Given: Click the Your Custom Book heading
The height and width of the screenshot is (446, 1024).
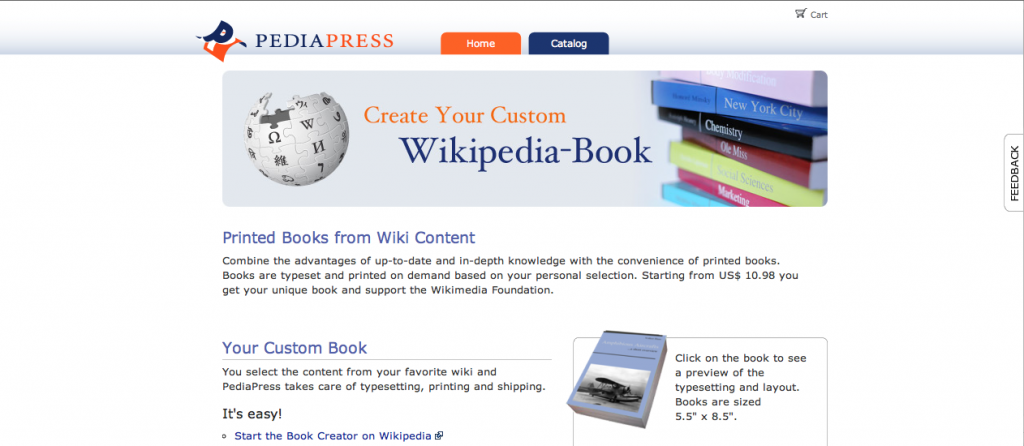Looking at the screenshot, I should pyautogui.click(x=295, y=347).
